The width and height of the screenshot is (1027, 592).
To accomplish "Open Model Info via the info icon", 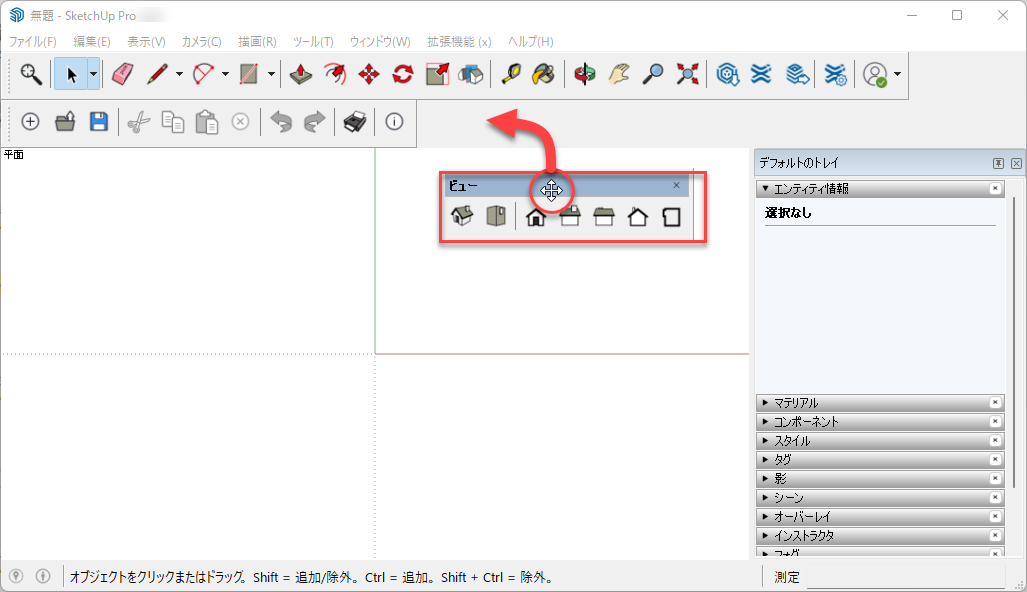I will coord(394,122).
